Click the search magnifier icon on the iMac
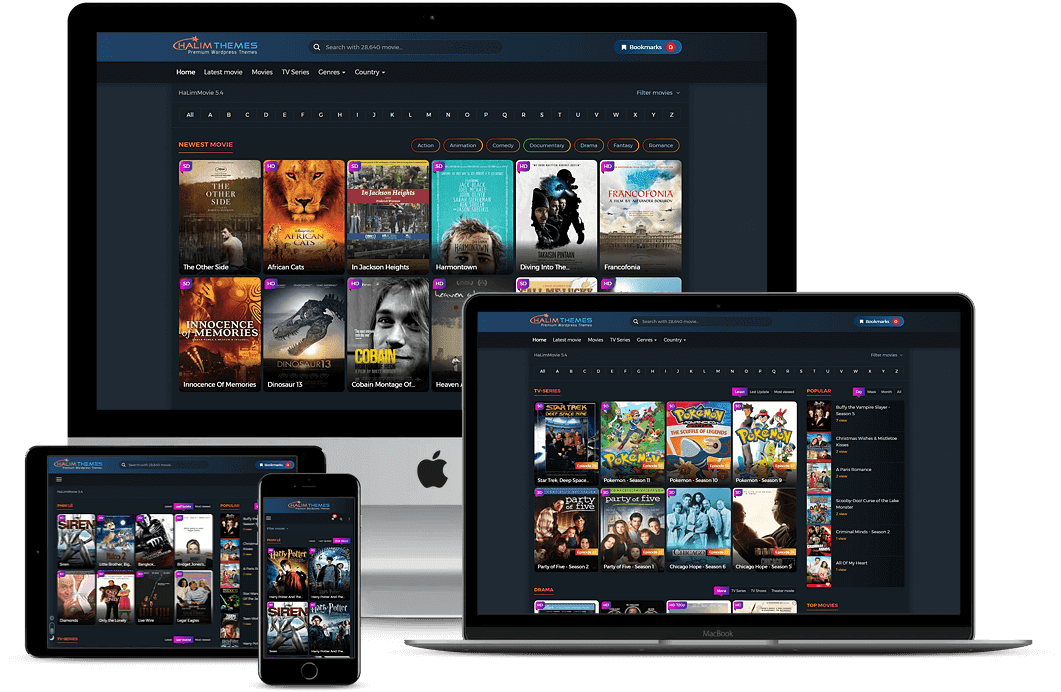The image size is (1061, 692). 317,47
